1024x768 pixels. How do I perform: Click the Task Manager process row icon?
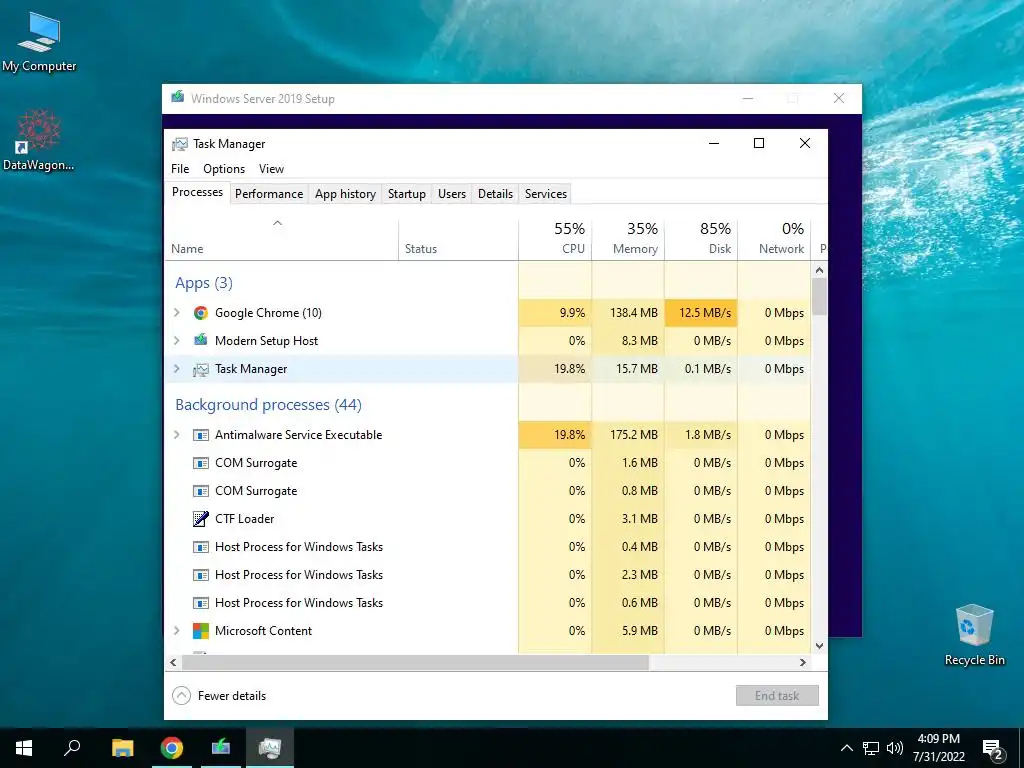[x=200, y=369]
